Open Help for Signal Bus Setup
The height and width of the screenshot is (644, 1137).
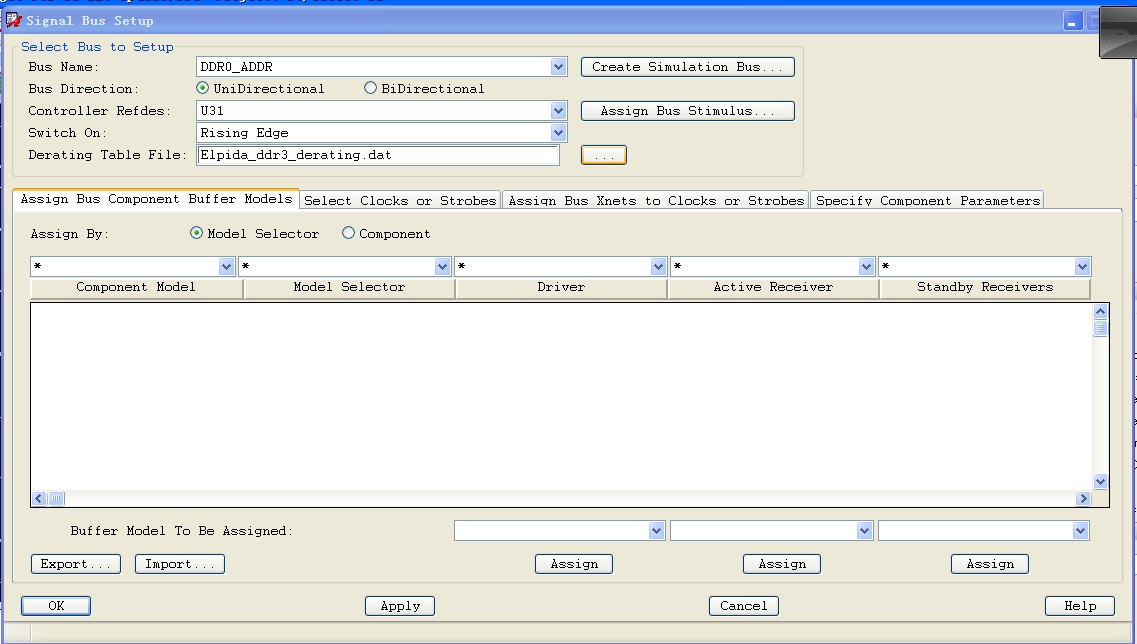[1080, 606]
